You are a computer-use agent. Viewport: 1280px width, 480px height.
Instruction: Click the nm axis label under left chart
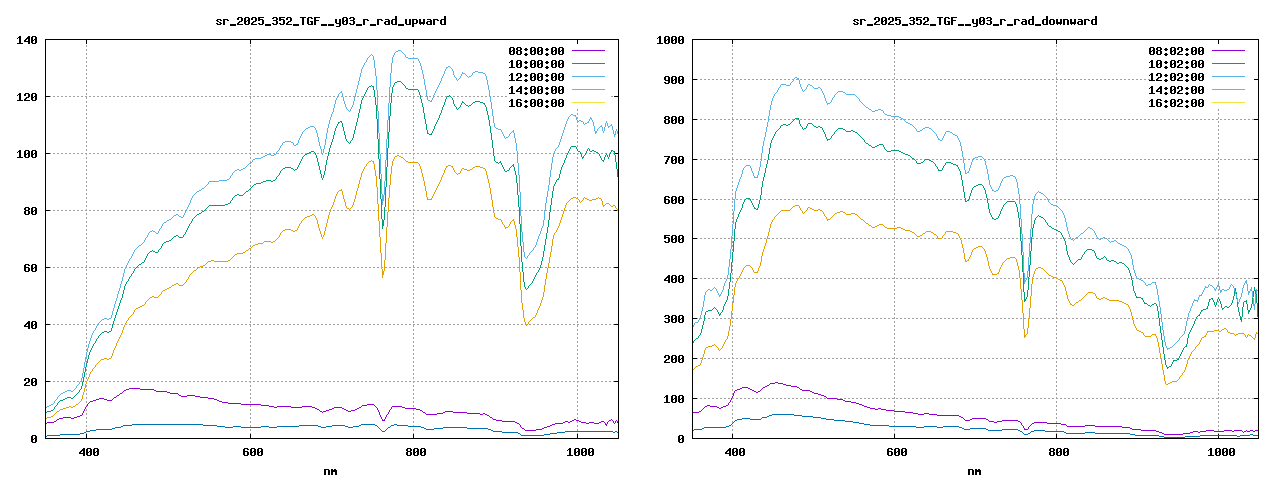coord(331,470)
